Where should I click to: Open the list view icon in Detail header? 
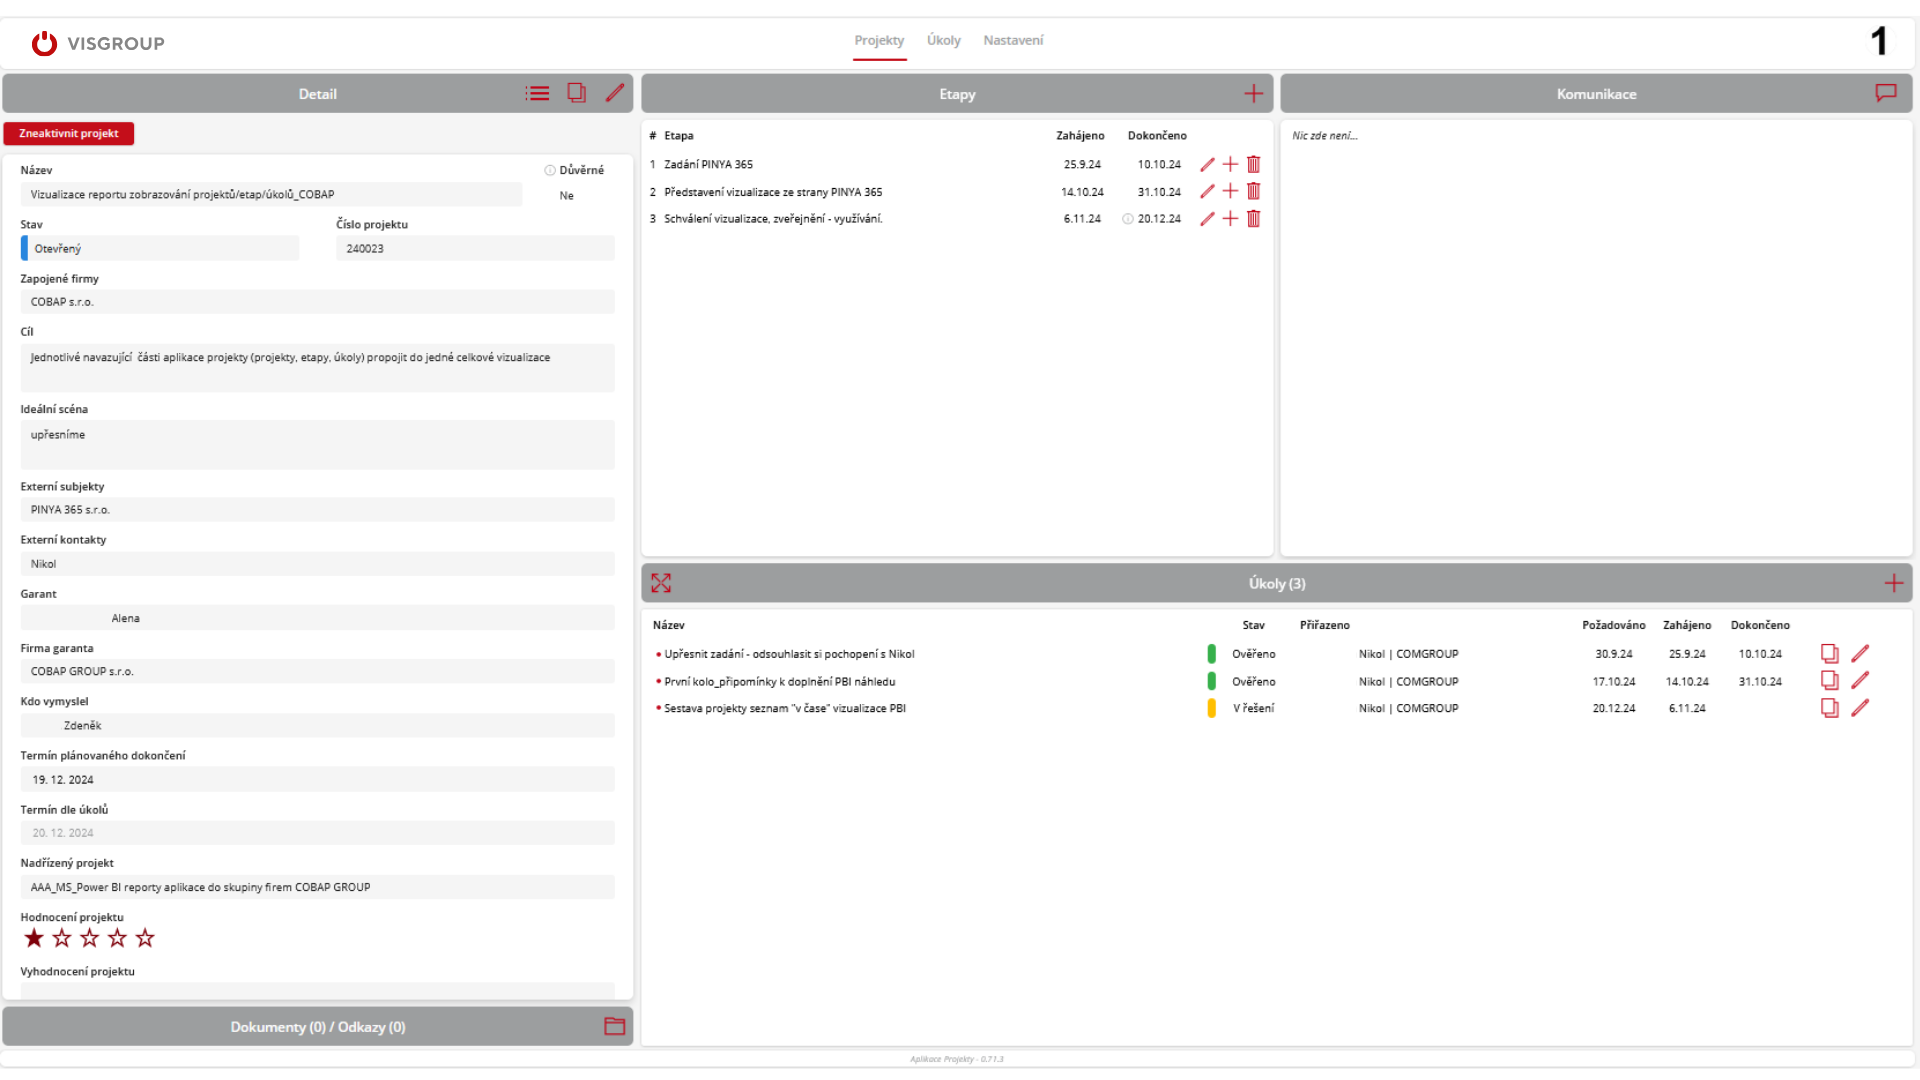pyautogui.click(x=537, y=94)
